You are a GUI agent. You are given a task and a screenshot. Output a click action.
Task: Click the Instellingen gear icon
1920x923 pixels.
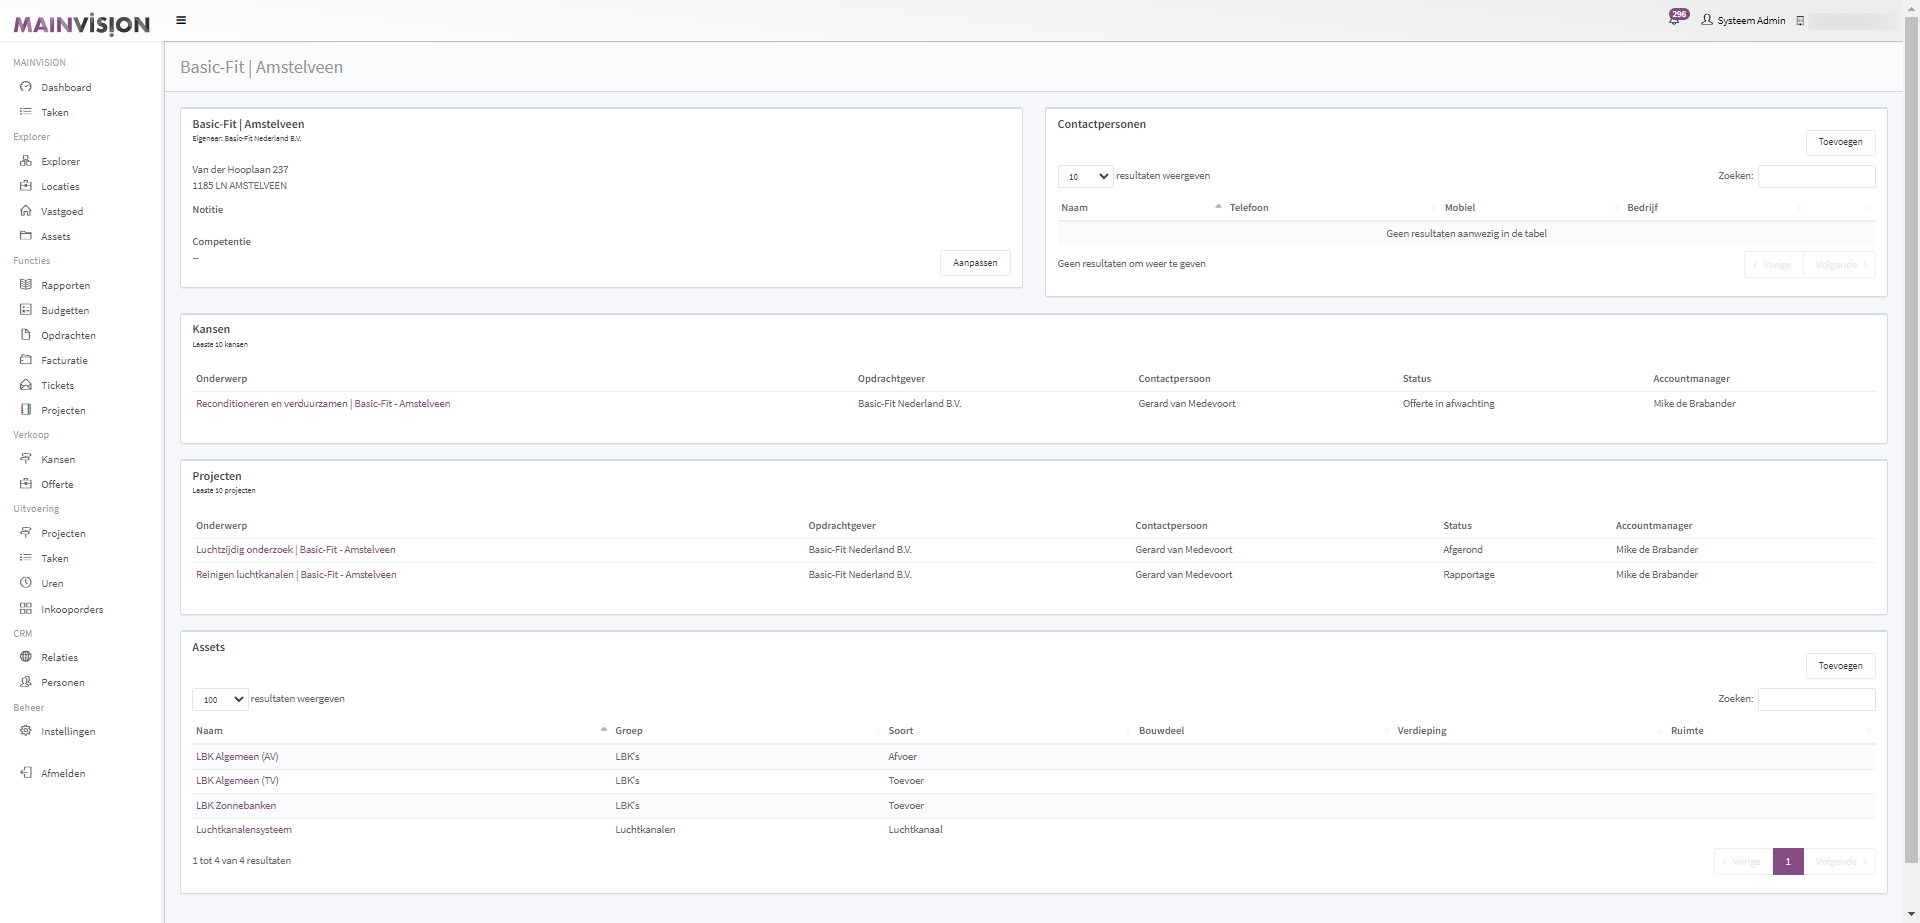(26, 731)
